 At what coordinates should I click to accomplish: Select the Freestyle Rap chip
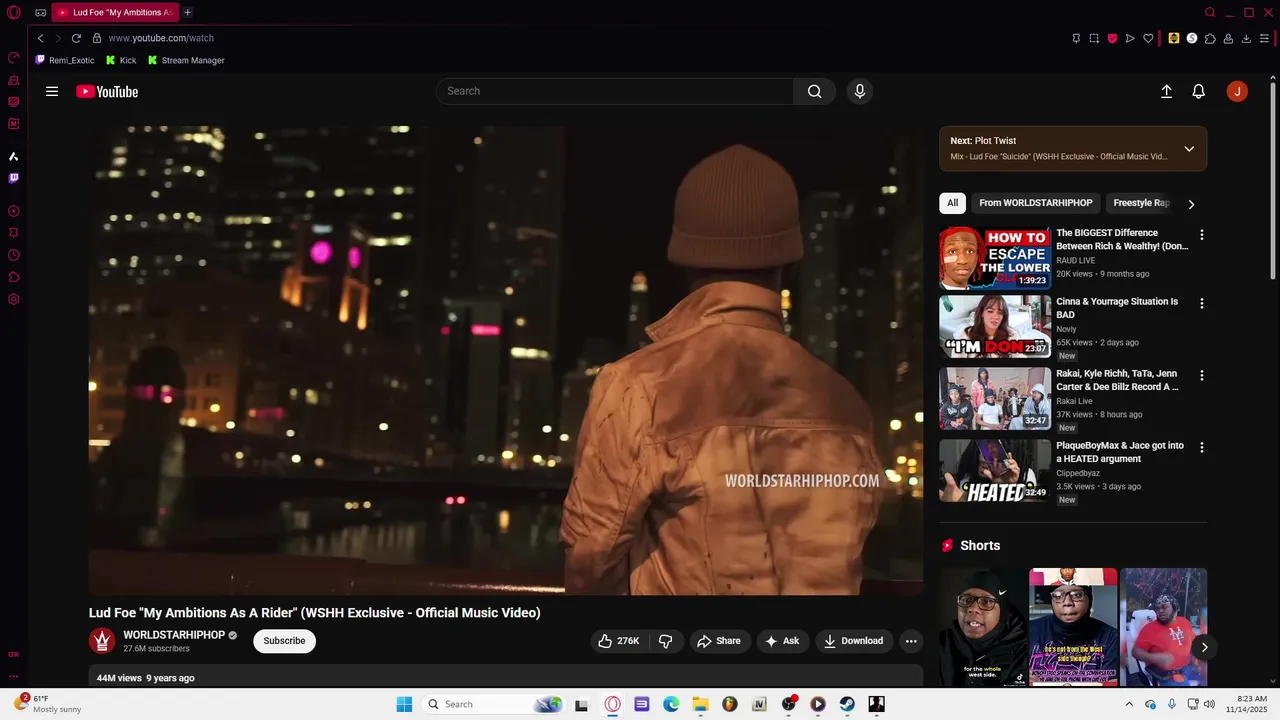[1140, 203]
